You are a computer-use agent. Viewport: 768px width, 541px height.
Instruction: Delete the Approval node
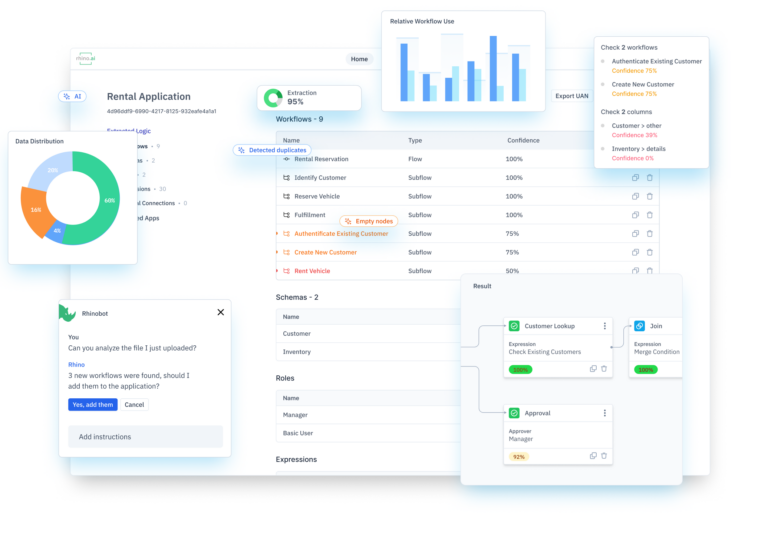pyautogui.click(x=604, y=456)
